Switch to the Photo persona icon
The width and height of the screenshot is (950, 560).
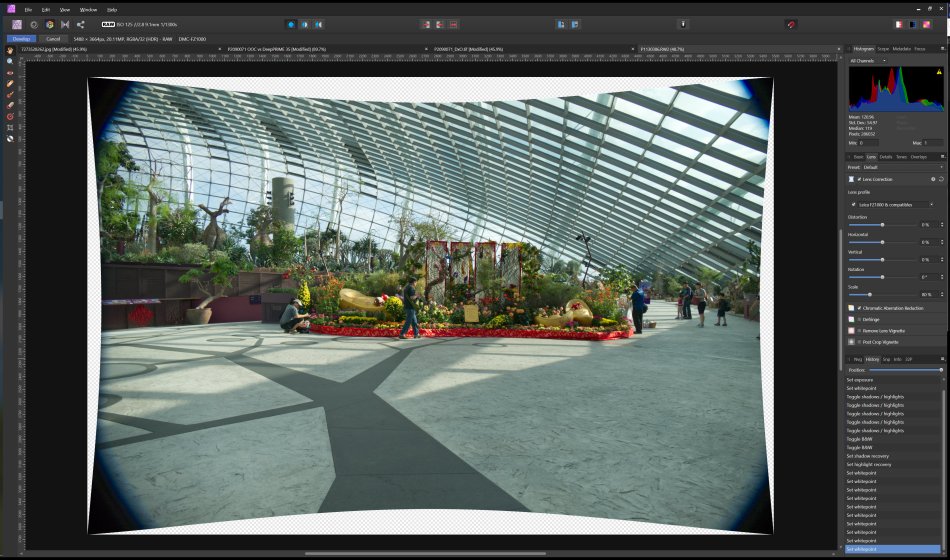coord(17,24)
